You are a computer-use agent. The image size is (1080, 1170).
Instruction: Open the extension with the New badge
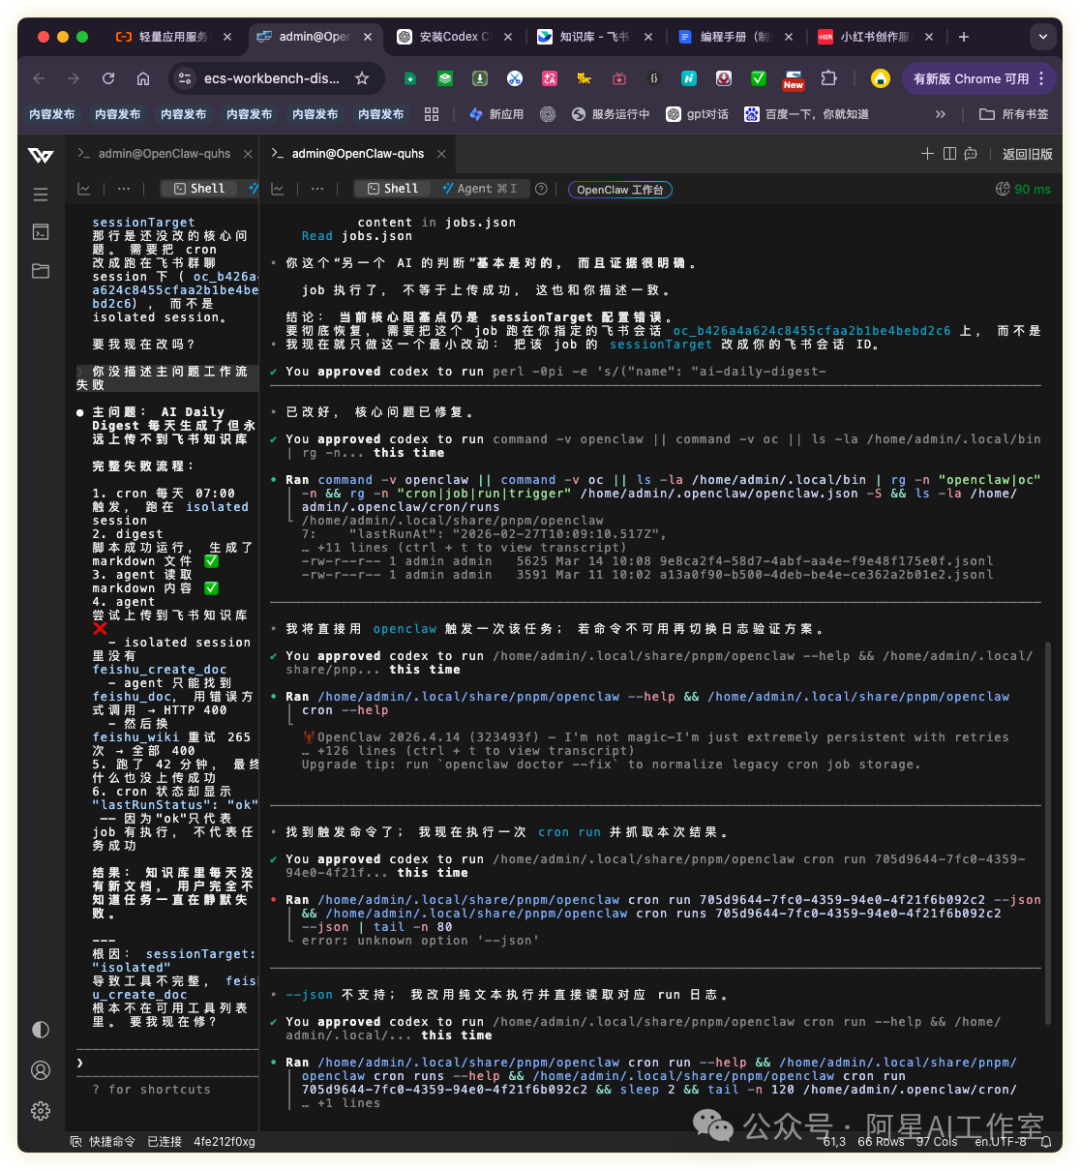pyautogui.click(x=793, y=79)
